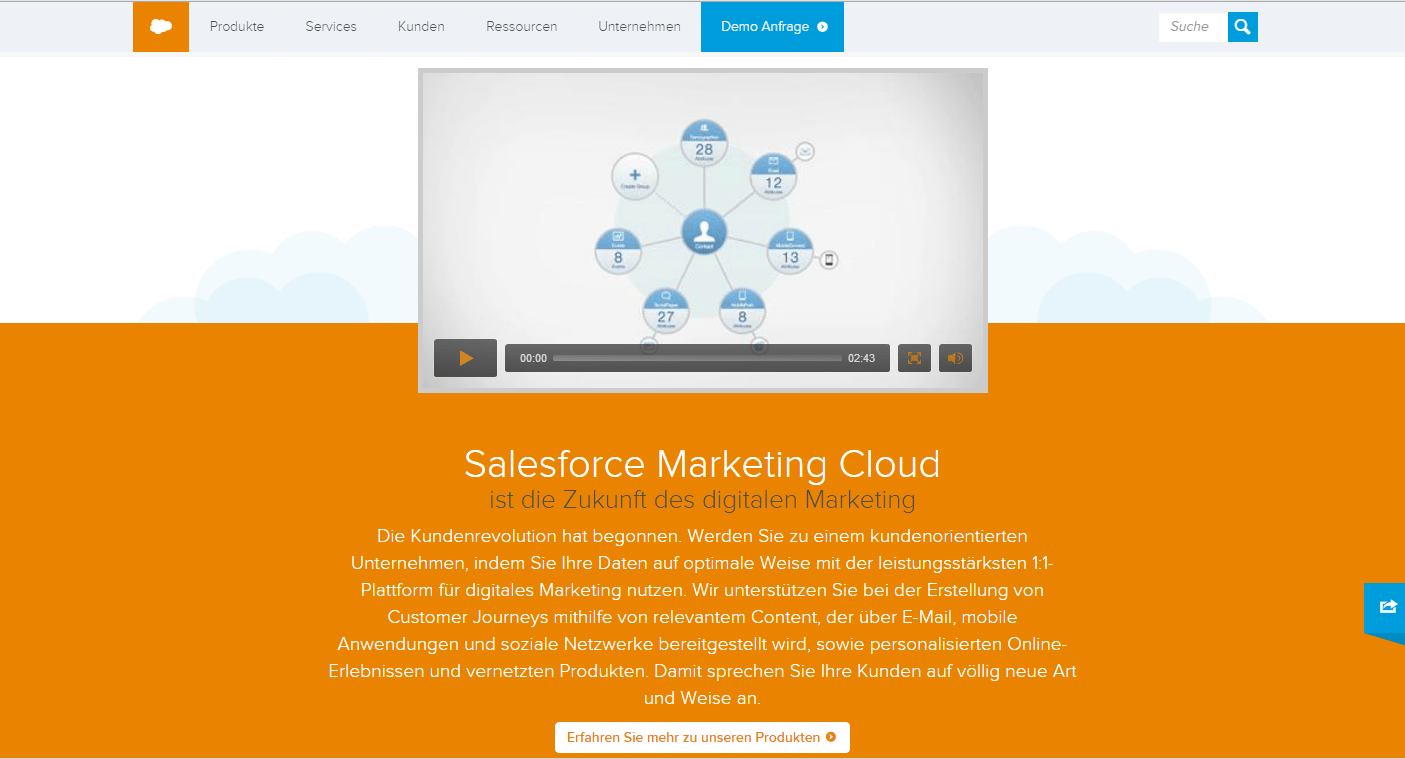Open the Unternehmen menu
This screenshot has height=759, width=1405.
(x=640, y=27)
